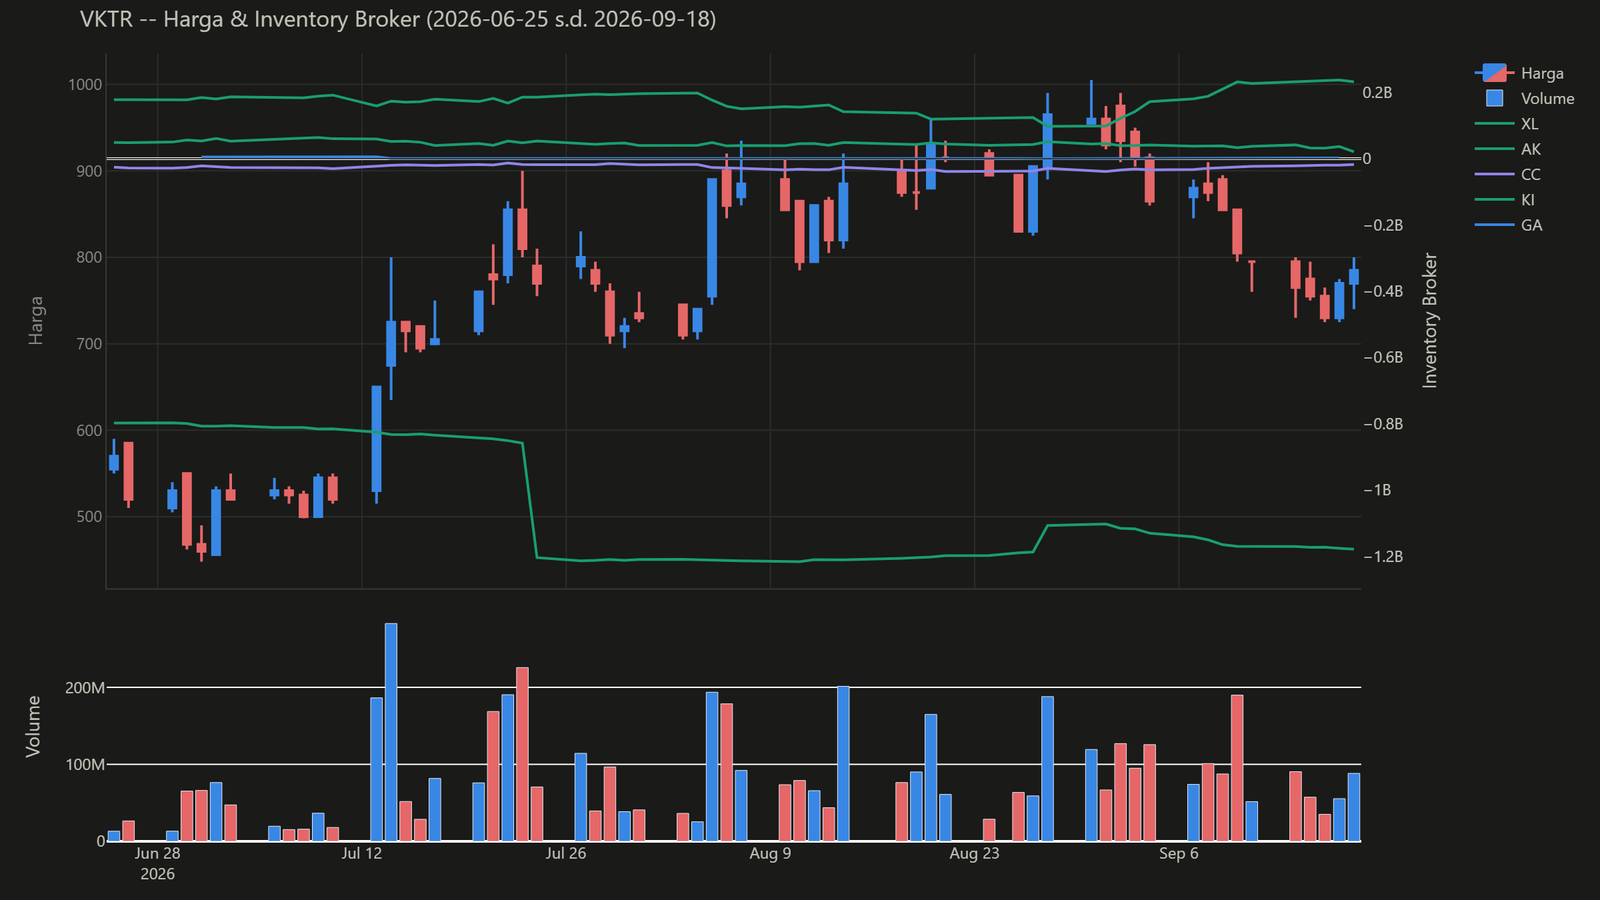
Task: Toggle the KI broker legend entry
Action: tap(1505, 200)
